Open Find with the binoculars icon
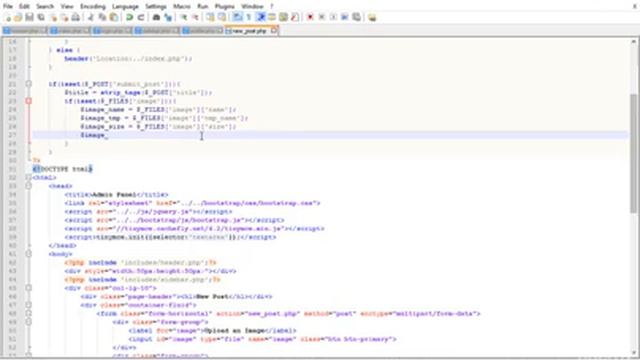Screen dimensions: 640x360 (x=156, y=17)
